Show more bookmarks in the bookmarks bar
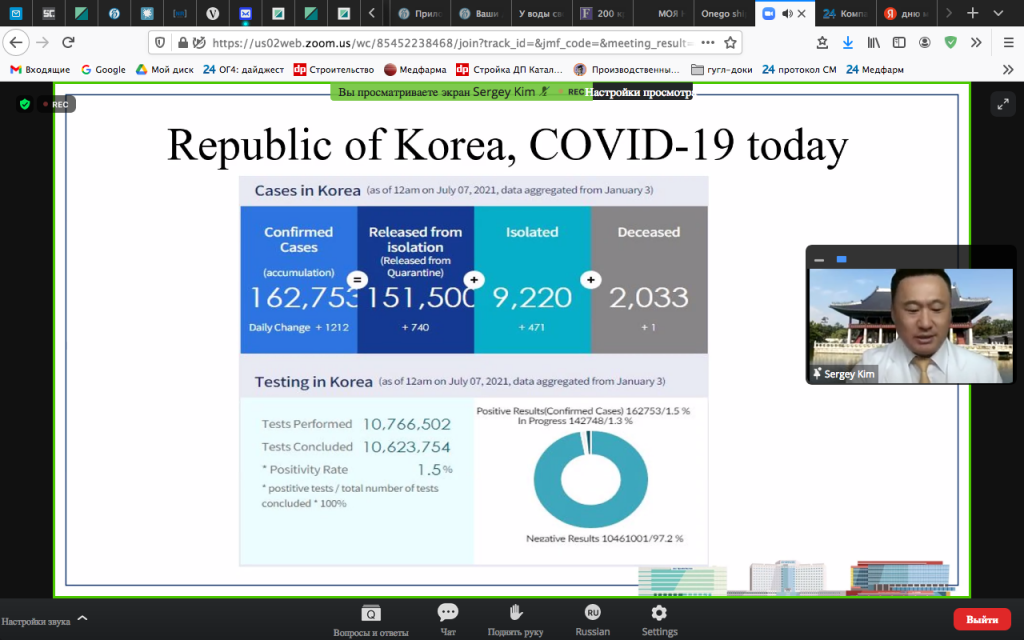The height and width of the screenshot is (640, 1024). click(x=1008, y=69)
